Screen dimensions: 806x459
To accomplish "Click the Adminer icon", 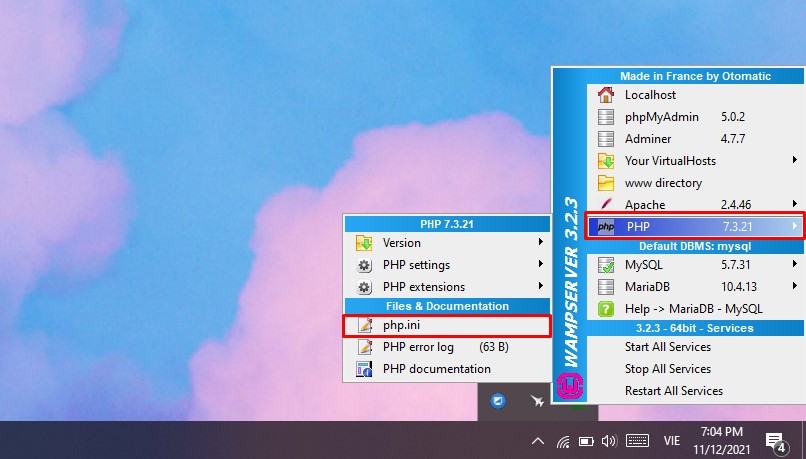I will [606, 139].
